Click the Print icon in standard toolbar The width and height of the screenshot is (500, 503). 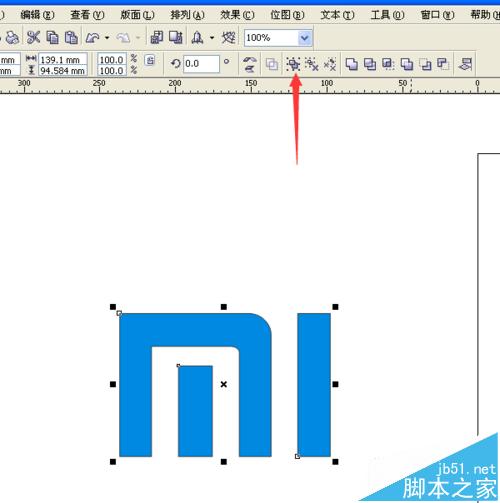point(12,38)
